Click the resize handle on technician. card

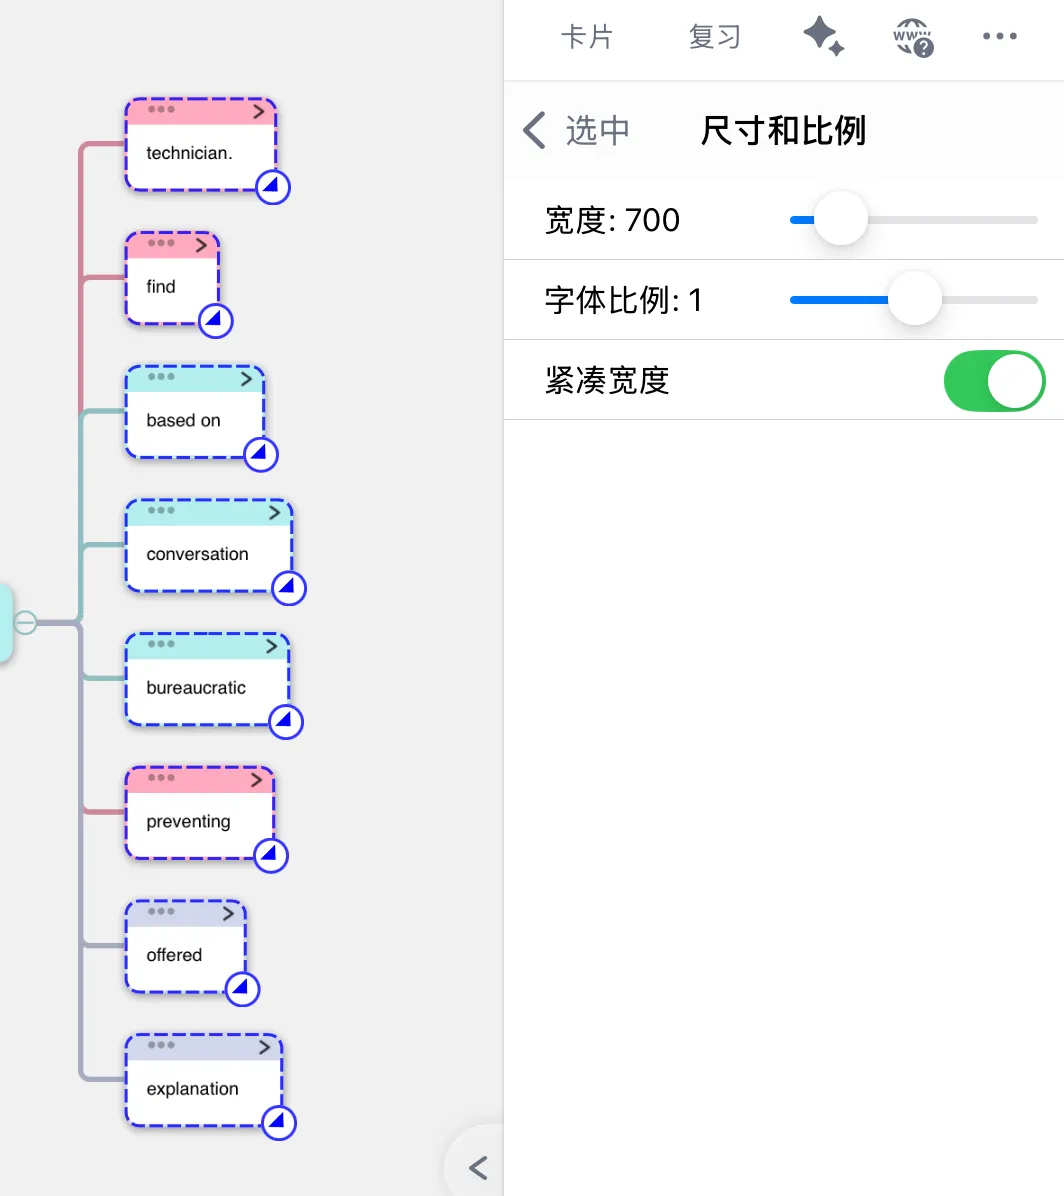click(272, 187)
